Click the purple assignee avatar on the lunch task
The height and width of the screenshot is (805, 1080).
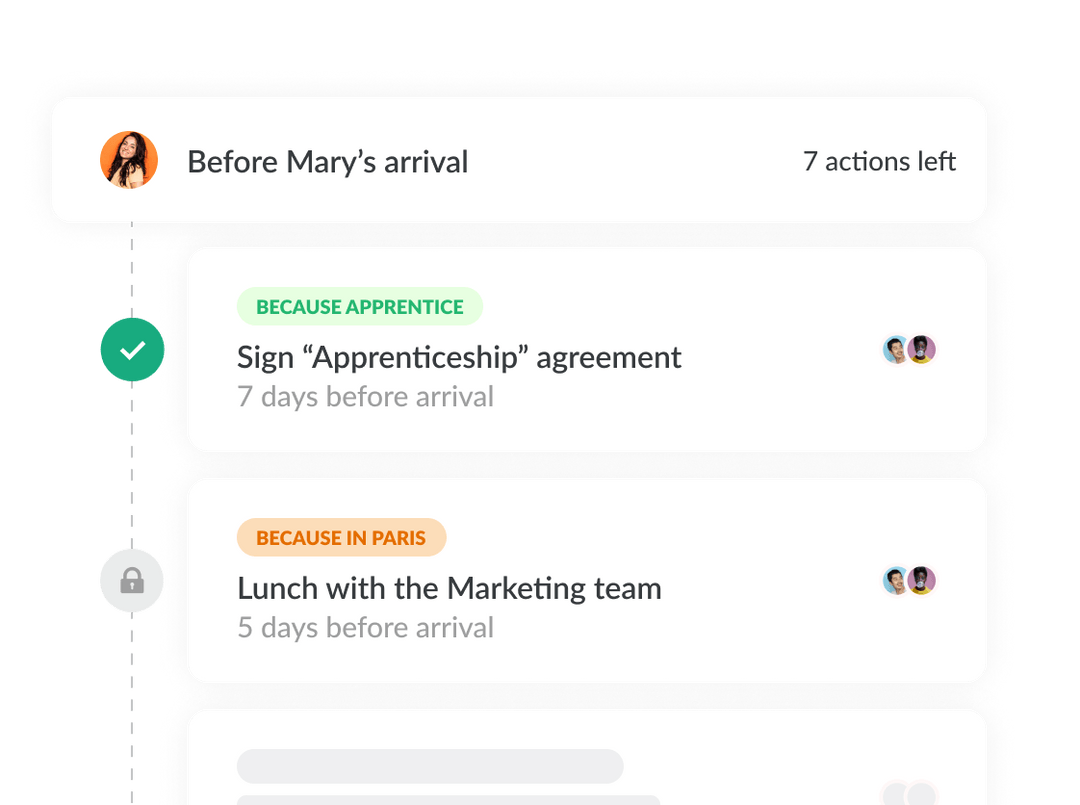pos(921,580)
